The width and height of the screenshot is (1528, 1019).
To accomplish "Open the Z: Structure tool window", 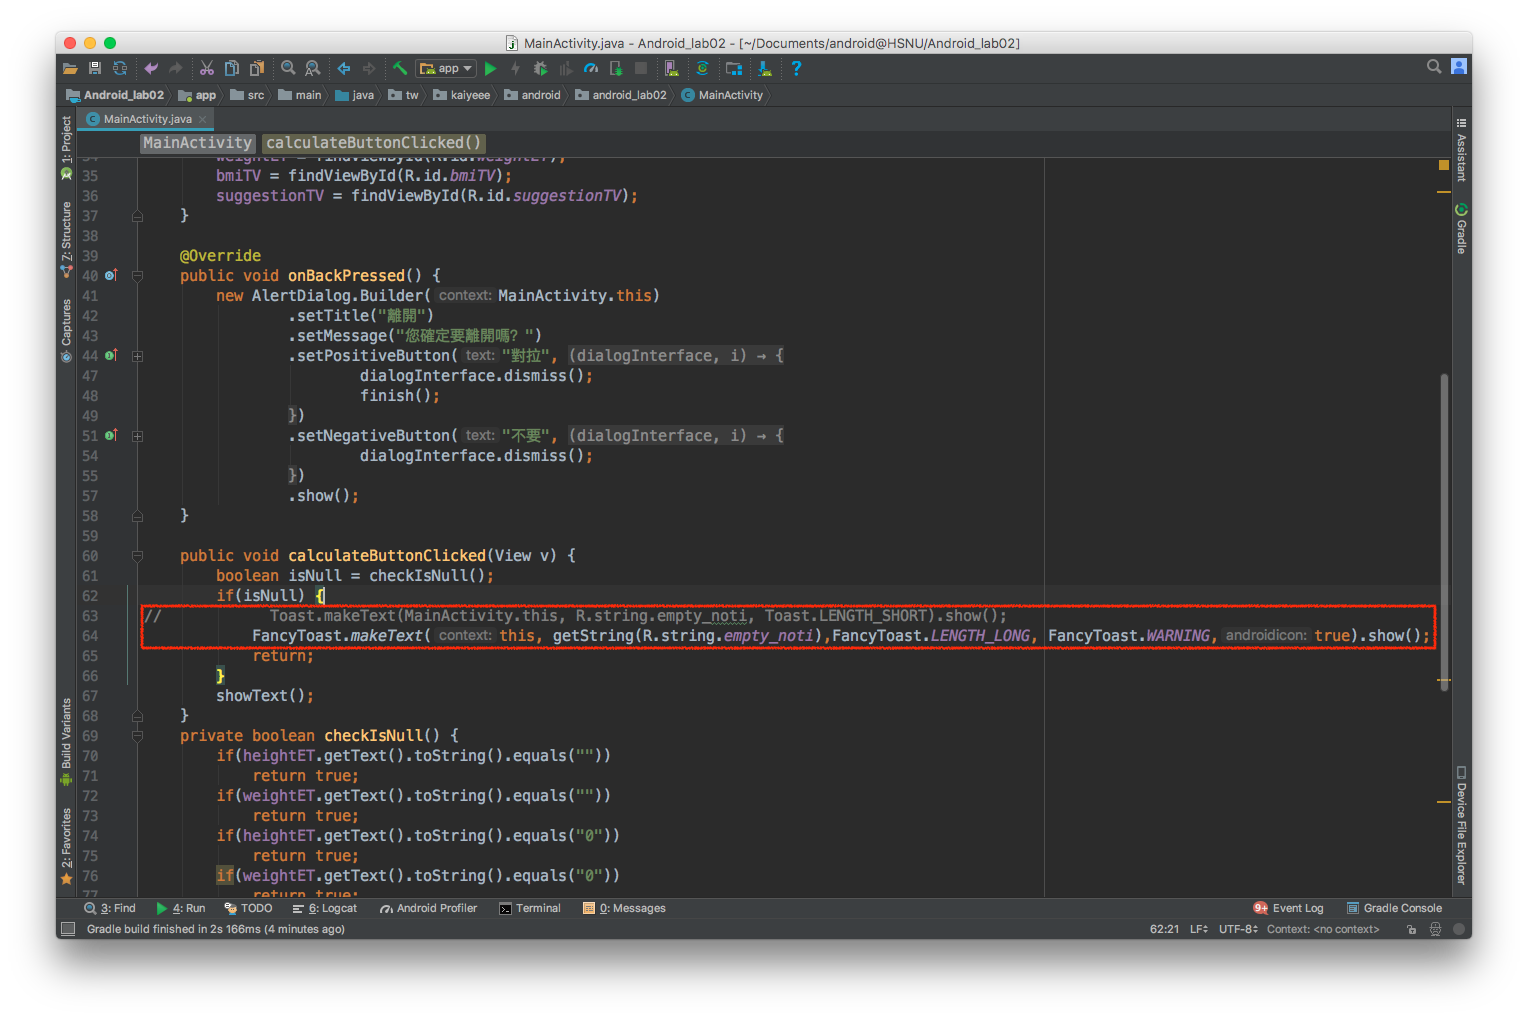I will click(x=67, y=240).
